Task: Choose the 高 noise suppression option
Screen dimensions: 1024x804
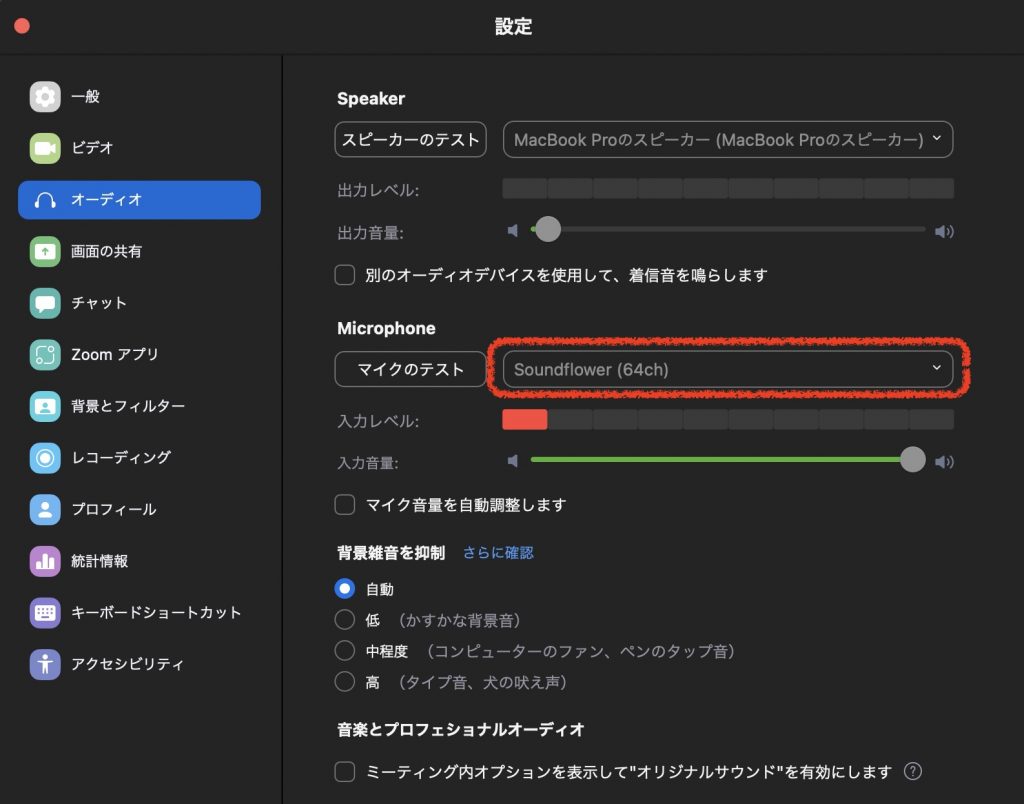Action: pyautogui.click(x=345, y=682)
